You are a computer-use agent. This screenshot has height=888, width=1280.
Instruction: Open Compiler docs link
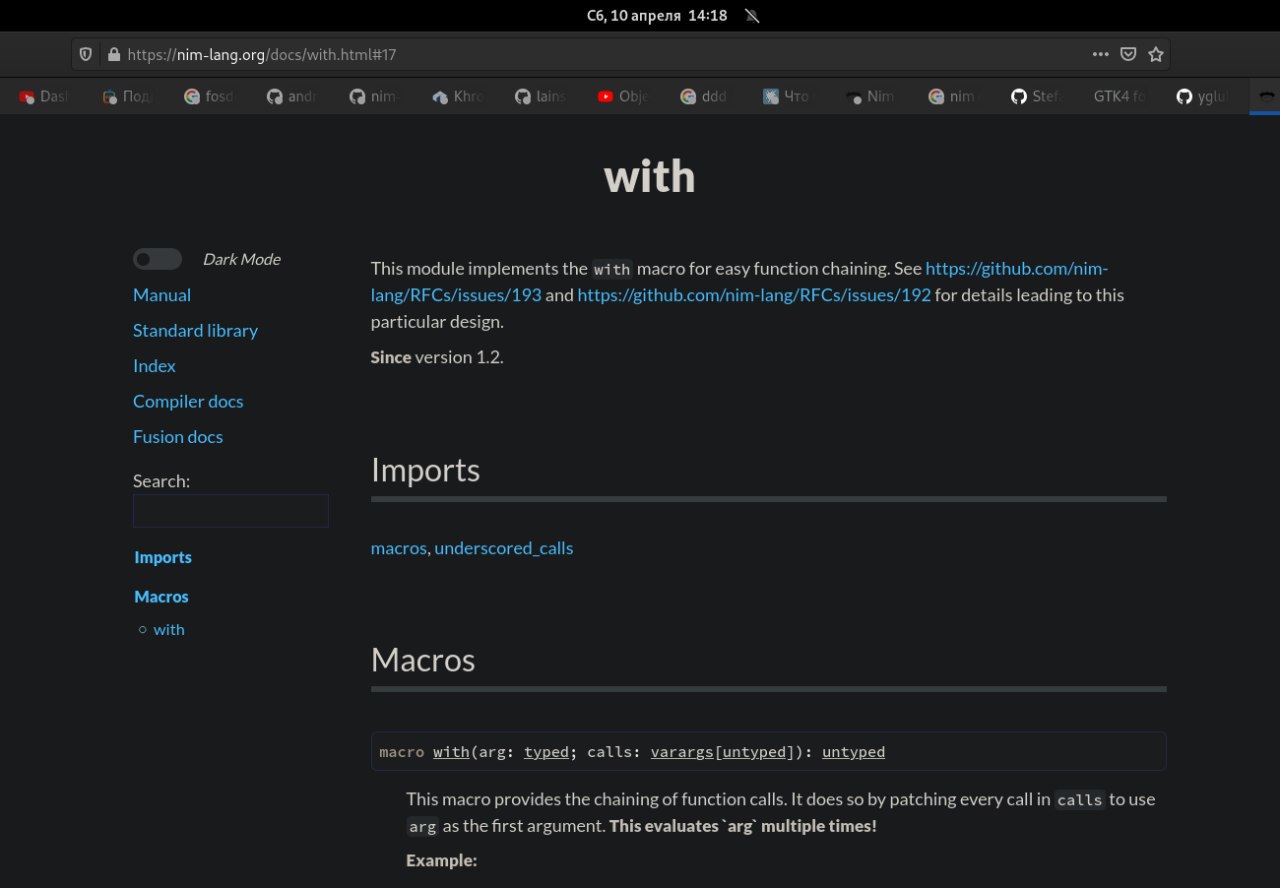(188, 401)
